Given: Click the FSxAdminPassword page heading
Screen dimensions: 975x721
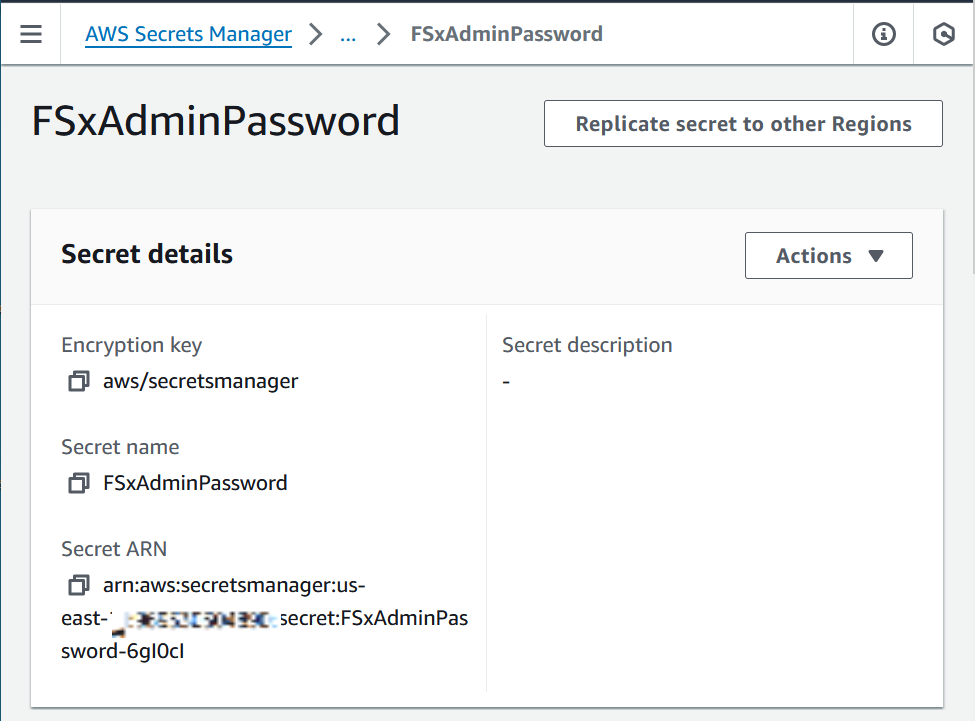Looking at the screenshot, I should [214, 120].
